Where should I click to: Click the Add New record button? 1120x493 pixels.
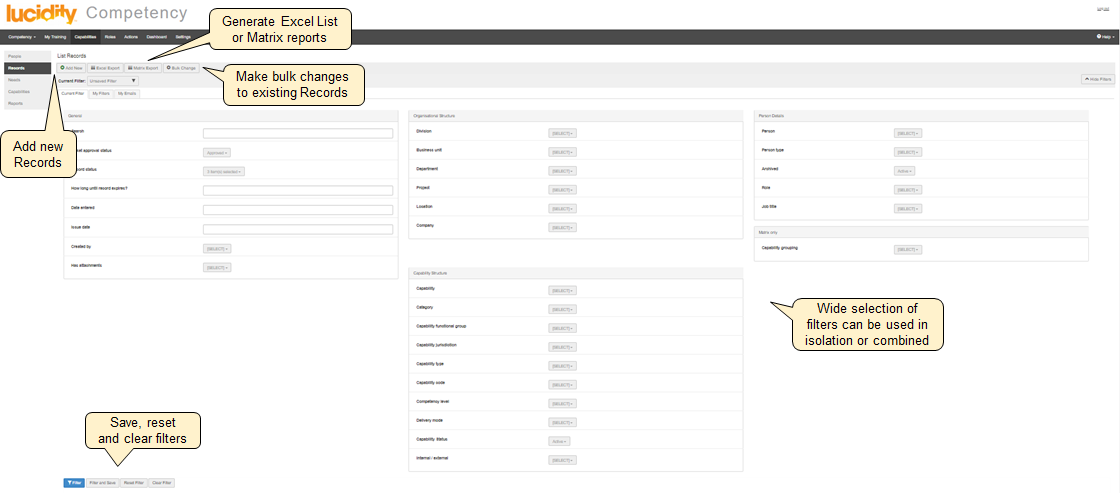coord(71,68)
